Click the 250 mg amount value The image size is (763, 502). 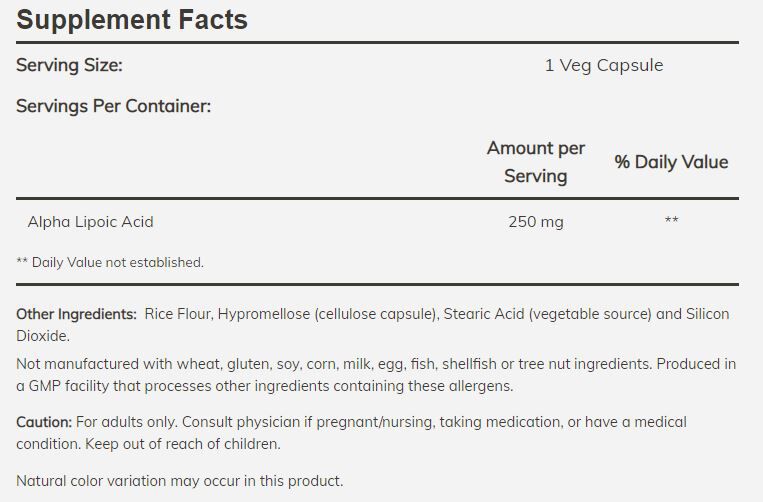point(536,221)
